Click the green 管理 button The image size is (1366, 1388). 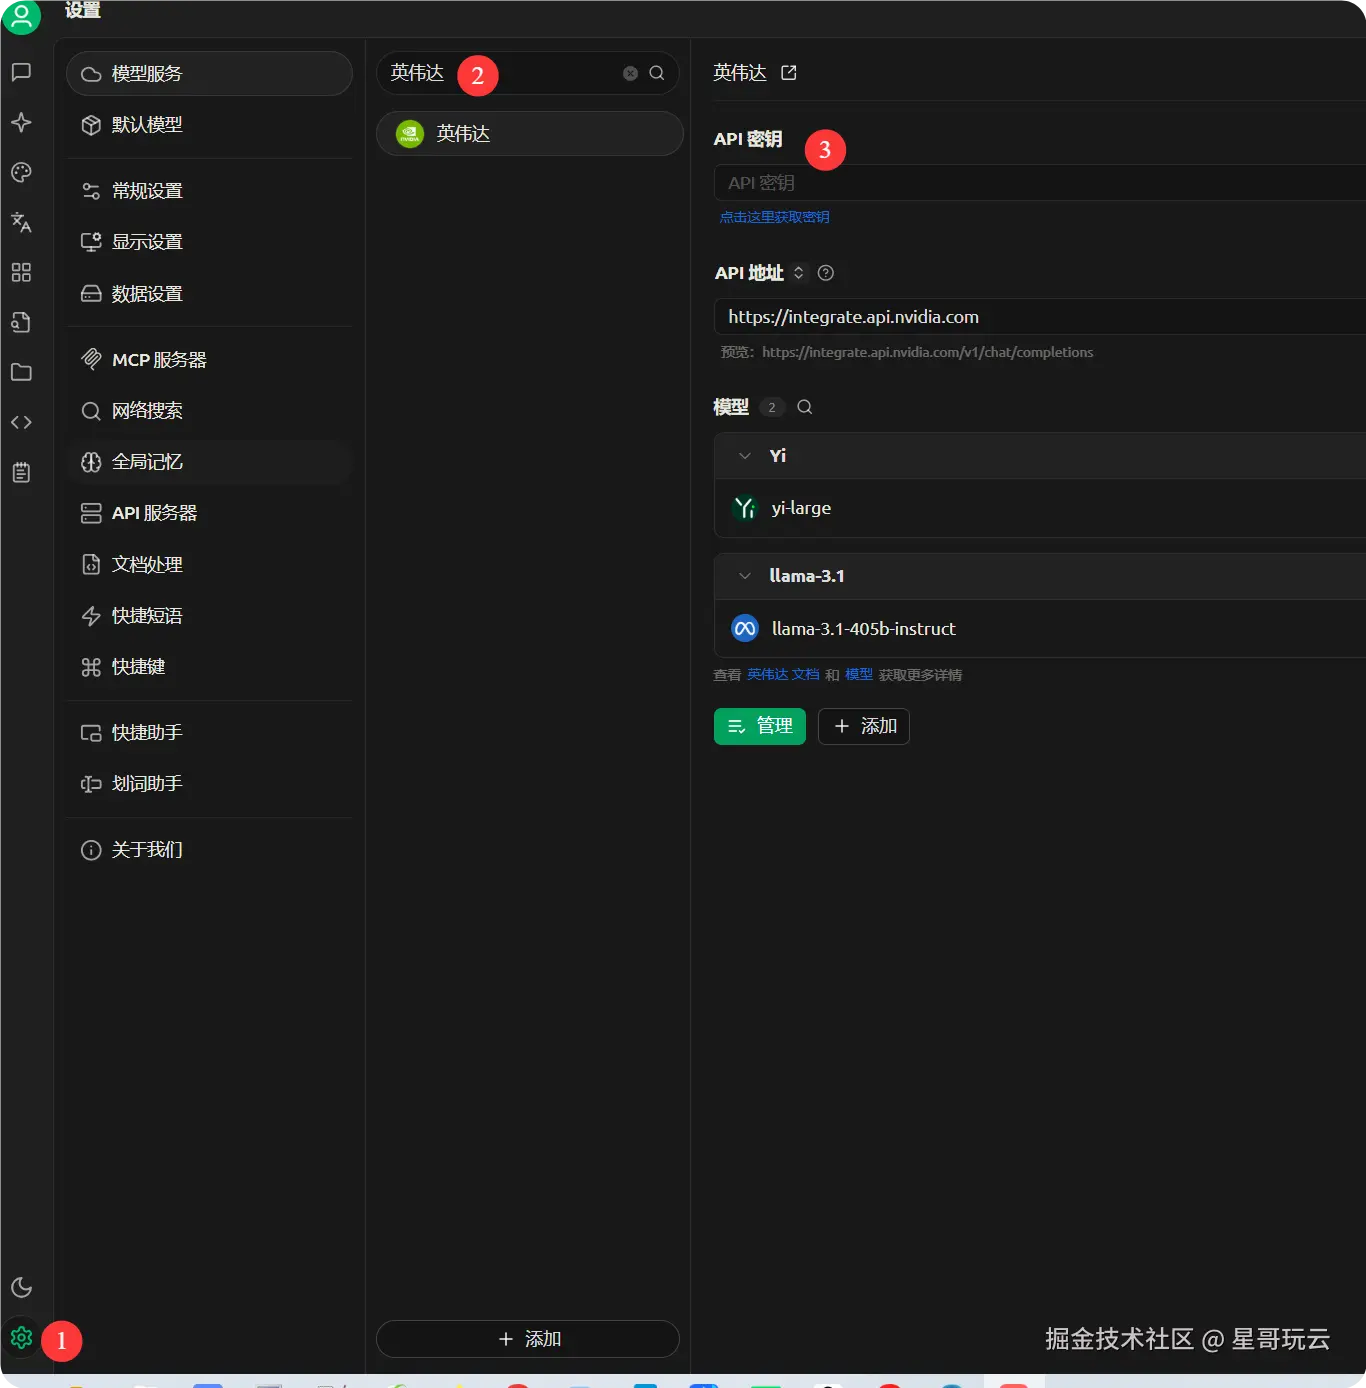[760, 726]
